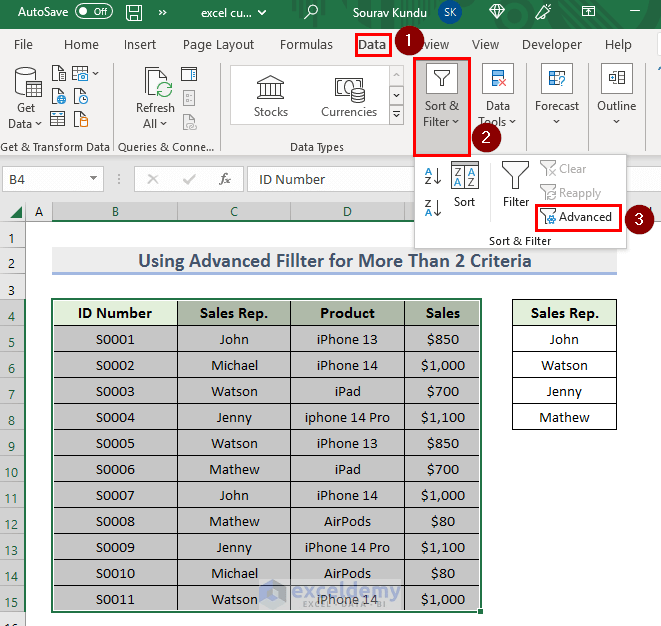The width and height of the screenshot is (661, 626).
Task: Open the Developer tab
Action: 552,45
